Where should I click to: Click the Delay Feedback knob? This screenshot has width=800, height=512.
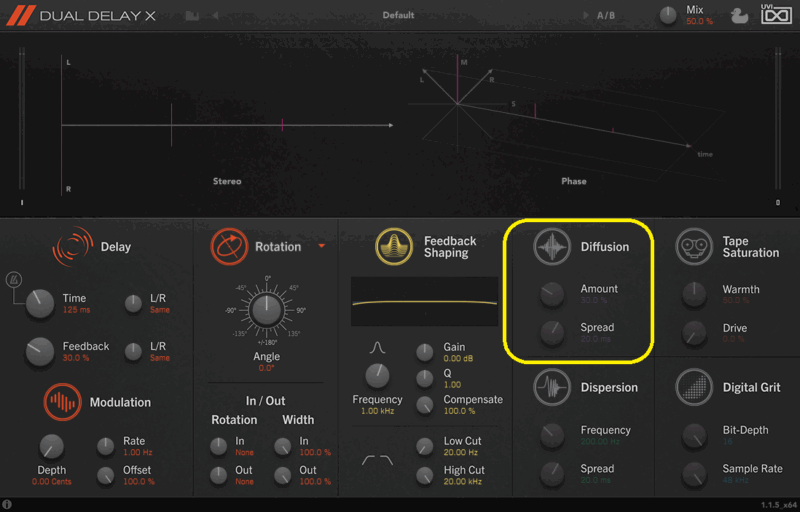40,351
